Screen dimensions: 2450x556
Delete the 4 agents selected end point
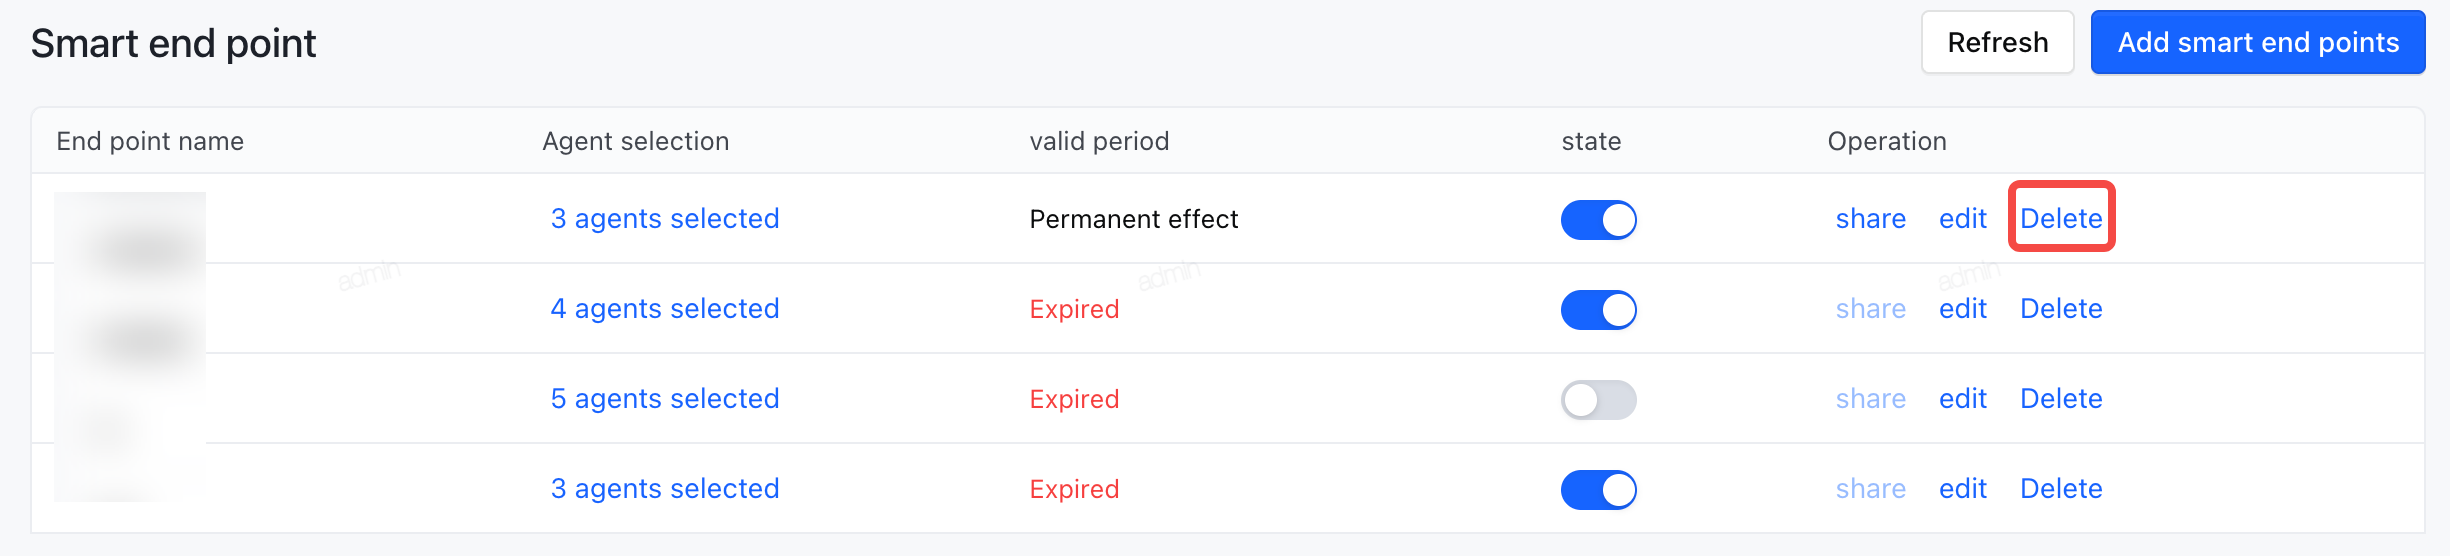coord(2061,308)
